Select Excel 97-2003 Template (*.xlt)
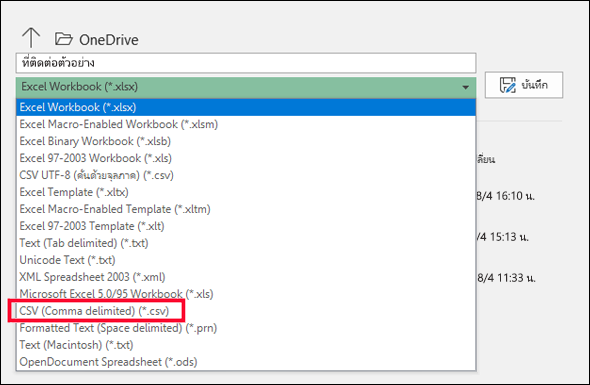The height and width of the screenshot is (385, 590). tap(246, 226)
